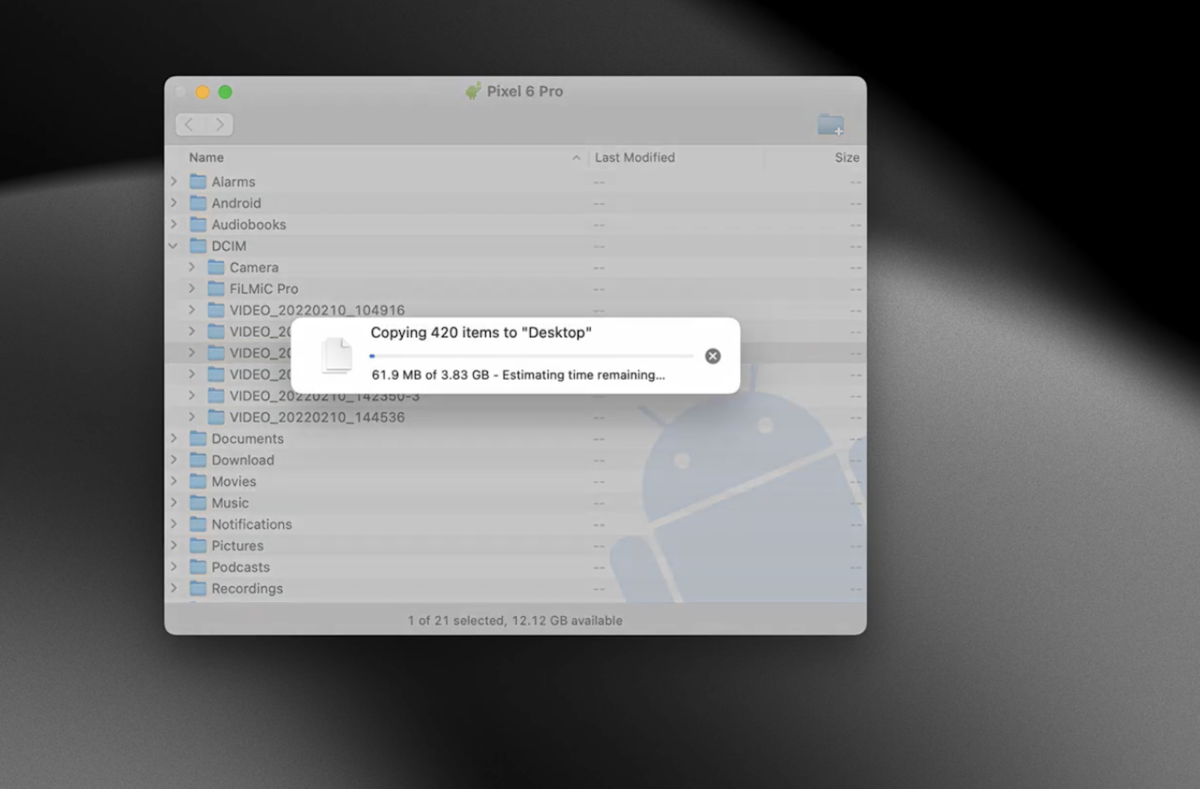Click the Download folder icon

(x=198, y=460)
